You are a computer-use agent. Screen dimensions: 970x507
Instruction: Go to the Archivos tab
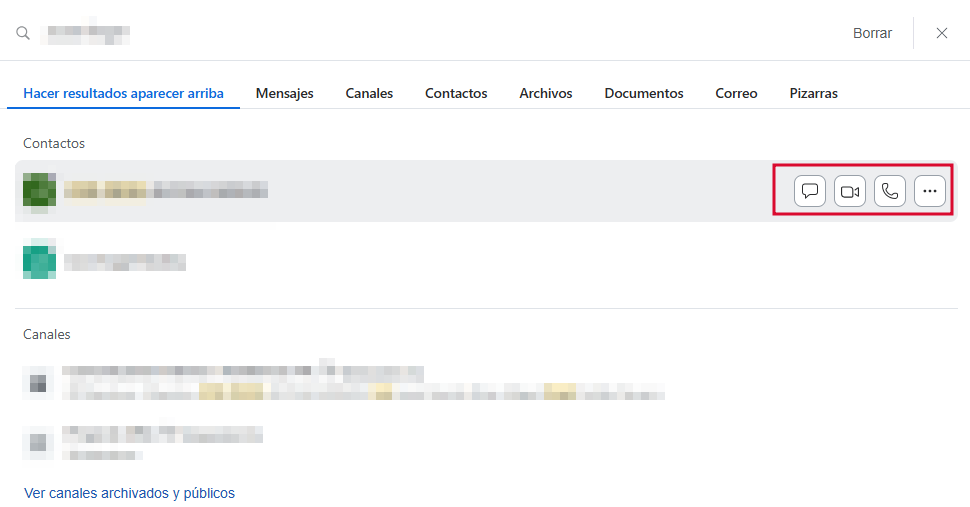pos(546,93)
